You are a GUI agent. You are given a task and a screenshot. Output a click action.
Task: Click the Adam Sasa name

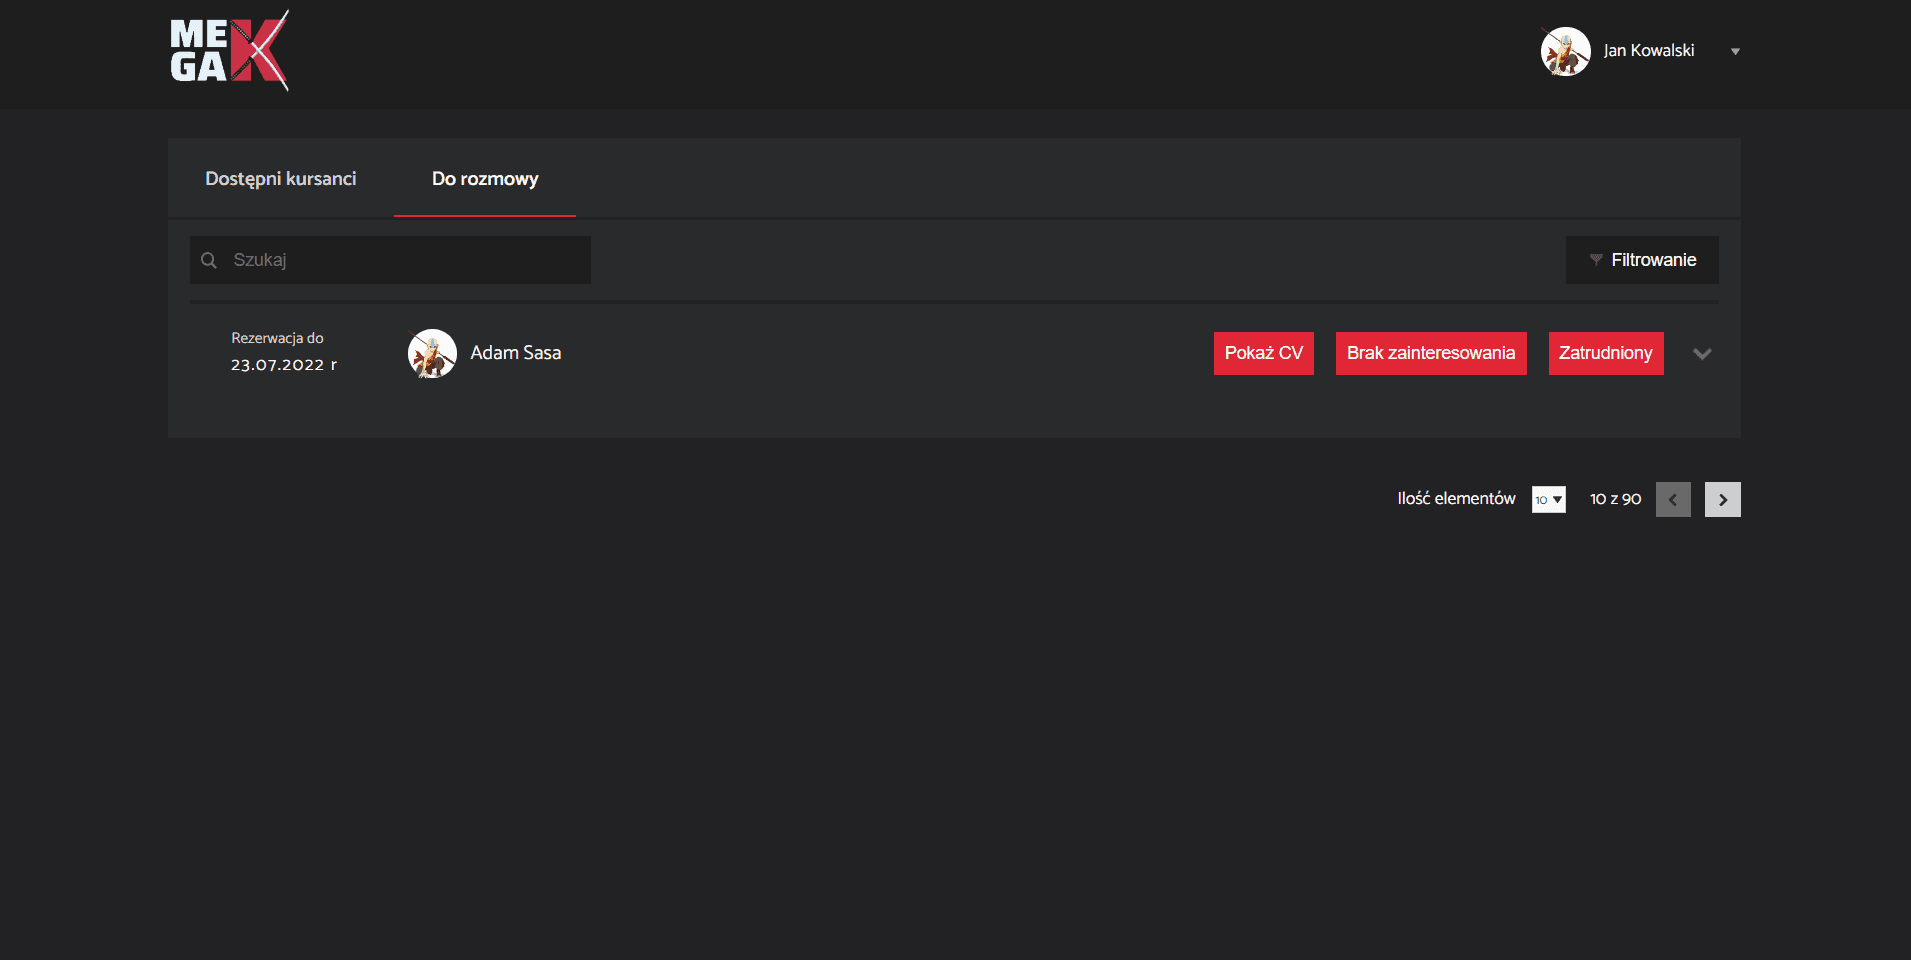tap(516, 353)
